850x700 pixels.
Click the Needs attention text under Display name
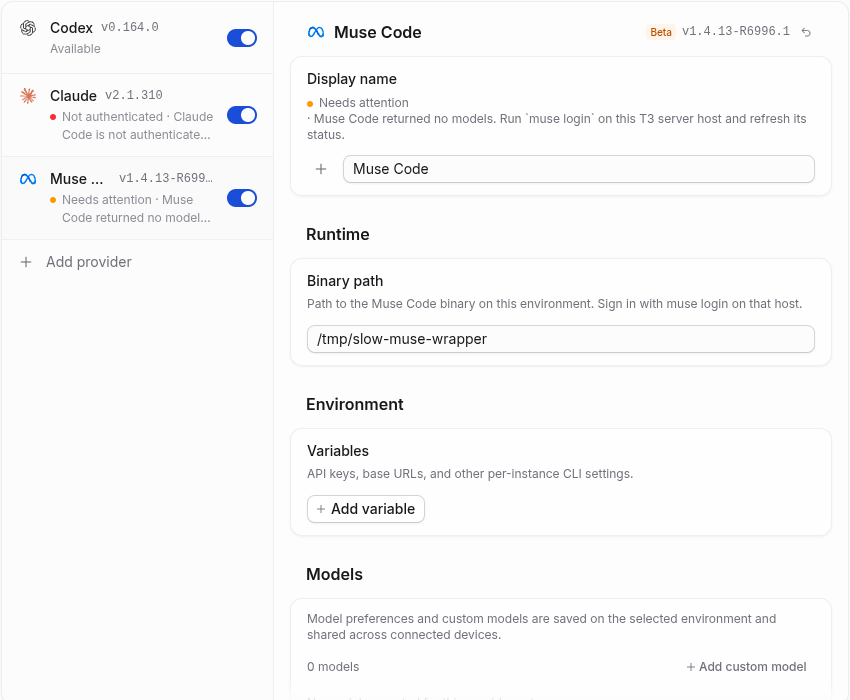pos(364,103)
